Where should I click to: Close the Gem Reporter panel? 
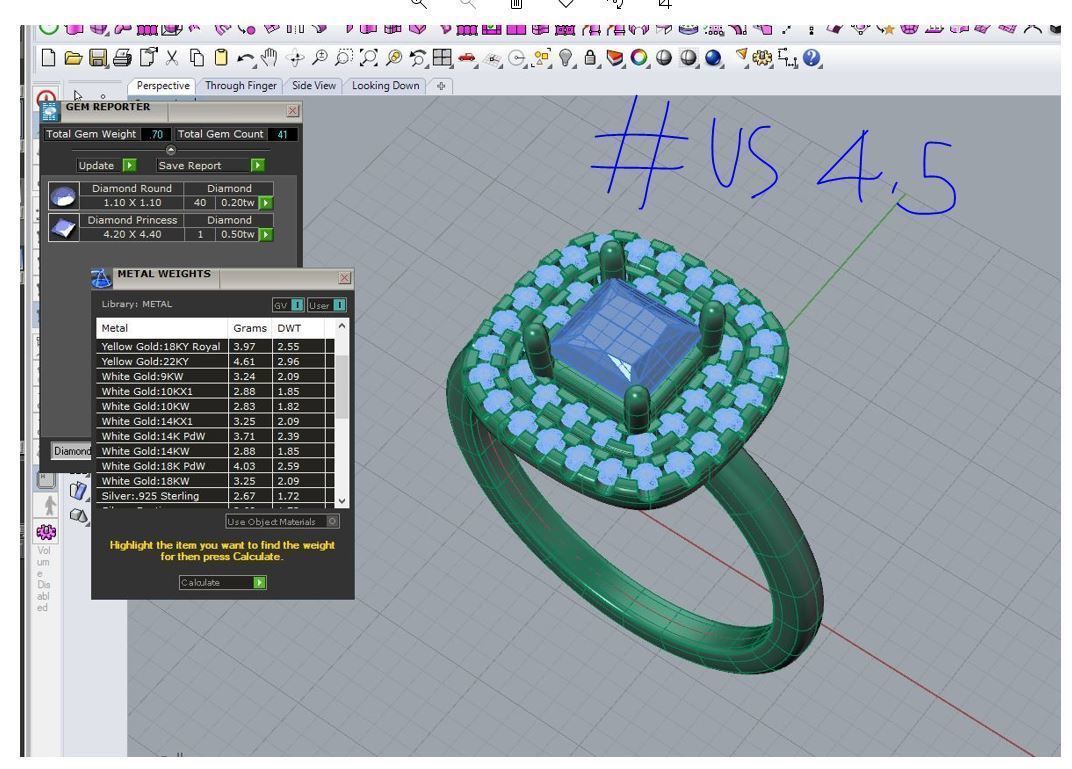coord(293,111)
